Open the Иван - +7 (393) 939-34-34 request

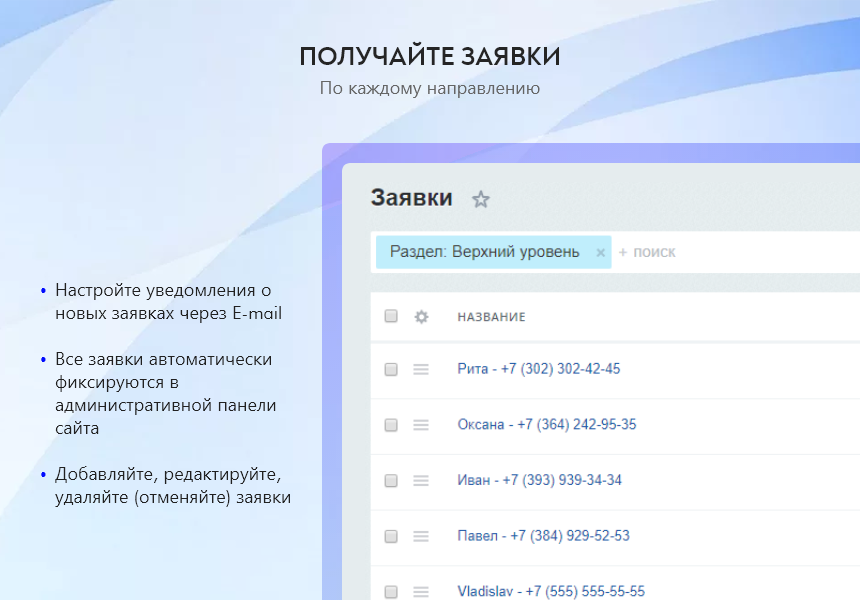[x=539, y=480]
